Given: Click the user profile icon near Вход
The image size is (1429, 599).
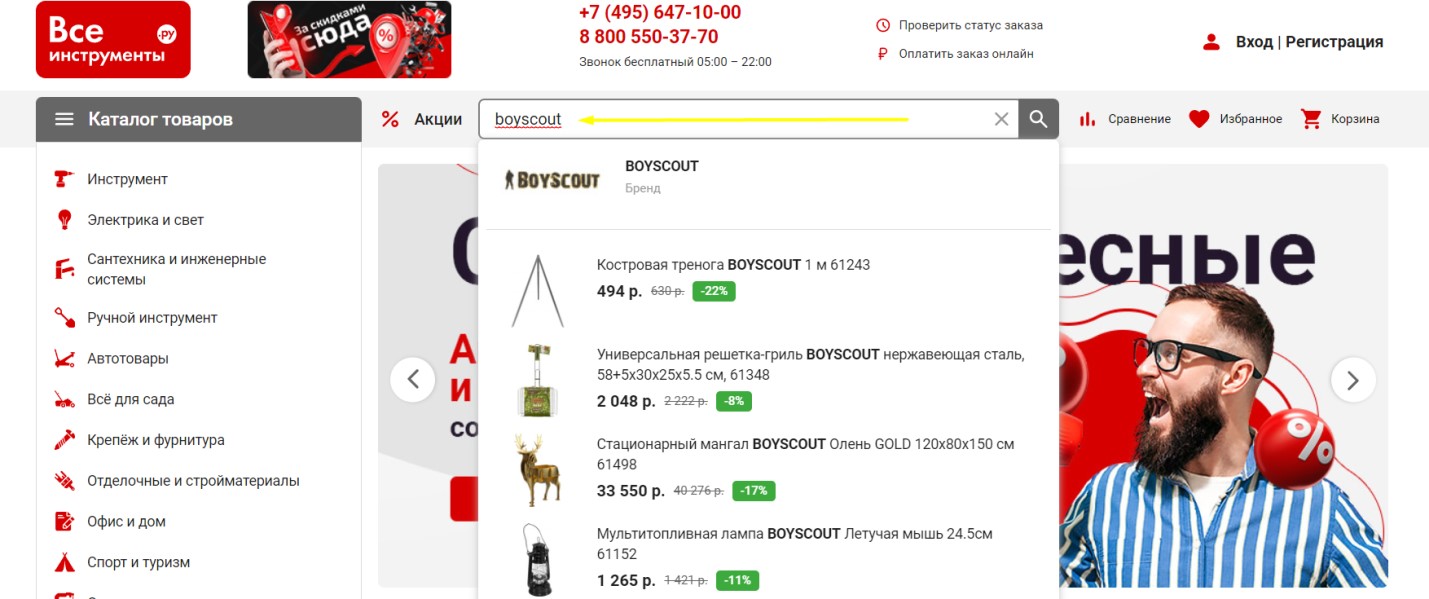Looking at the screenshot, I should (x=1211, y=42).
